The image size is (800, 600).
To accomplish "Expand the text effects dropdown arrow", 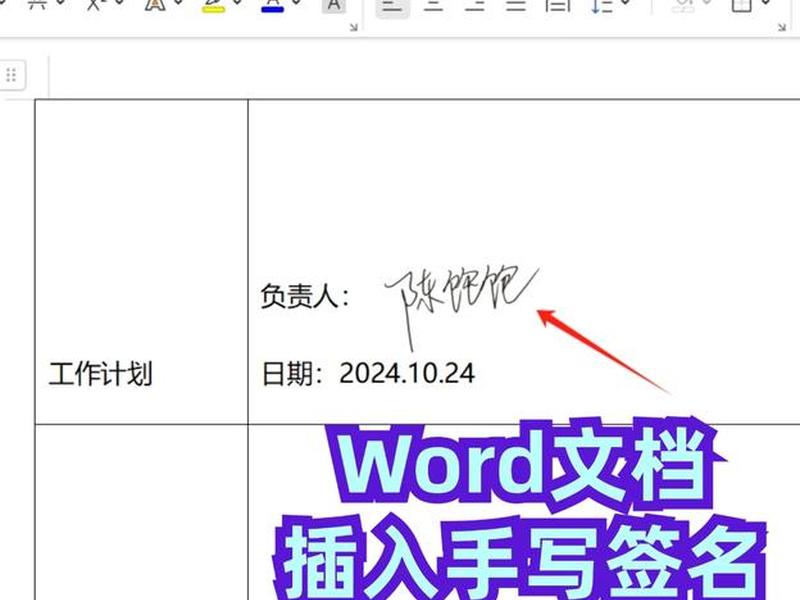I will 177,4.
